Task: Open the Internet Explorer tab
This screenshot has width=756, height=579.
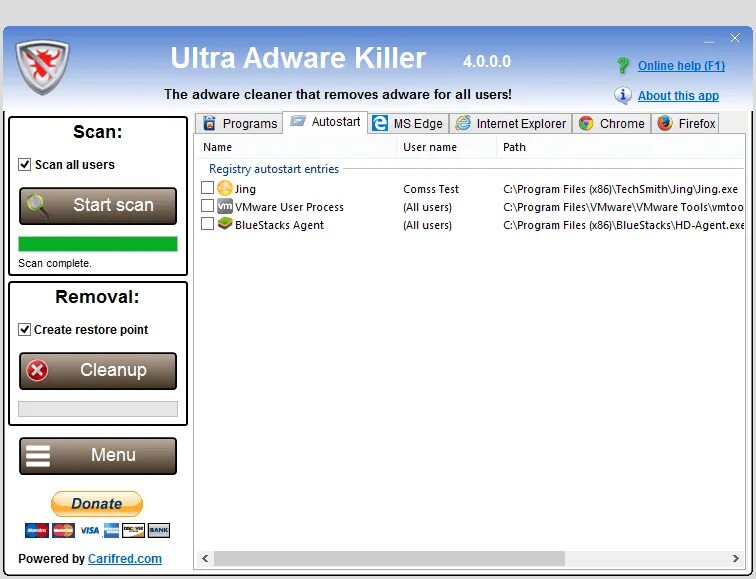Action: click(511, 123)
